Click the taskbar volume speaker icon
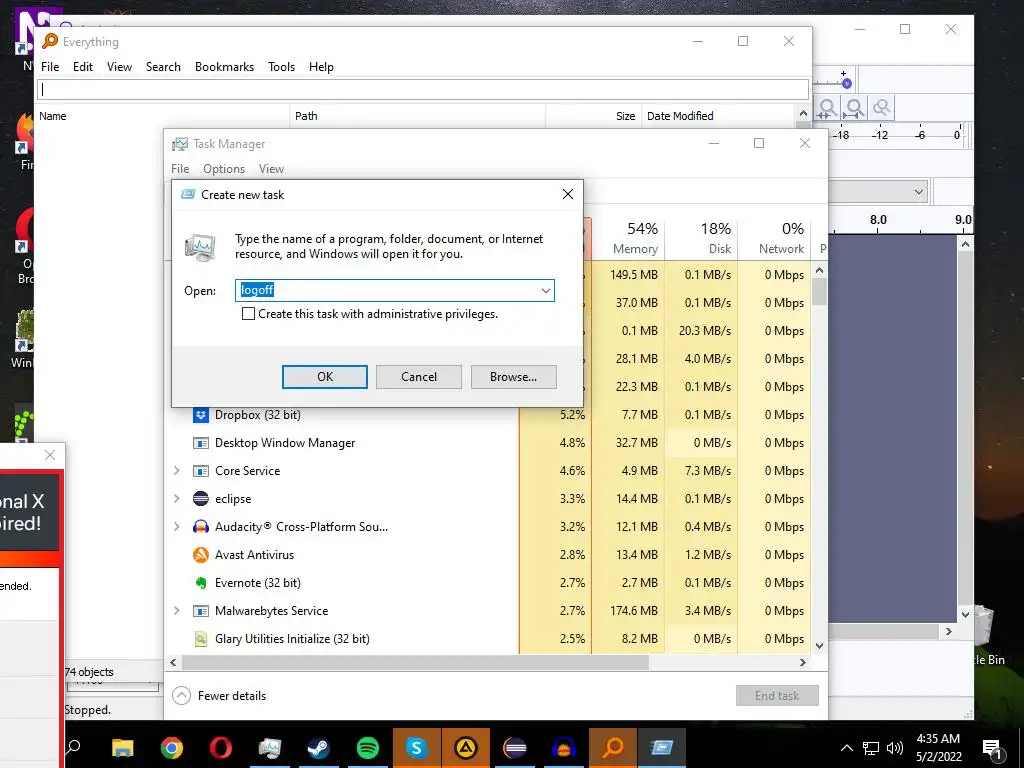1024x768 pixels. [895, 748]
